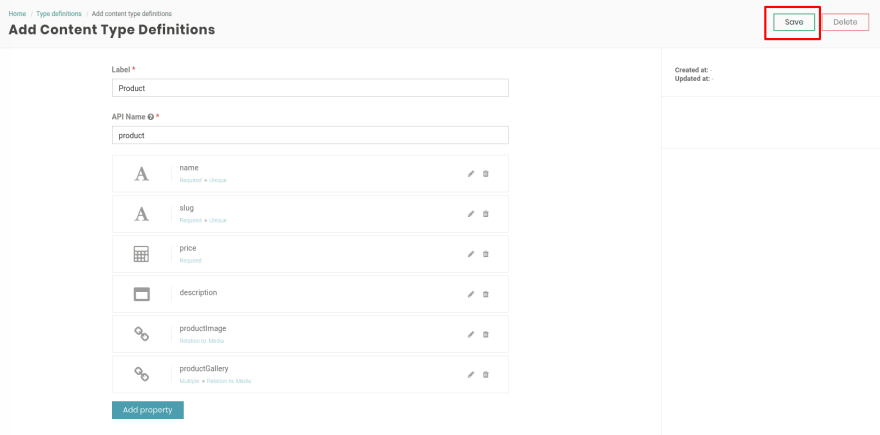Select the productImage property label

(x=203, y=328)
